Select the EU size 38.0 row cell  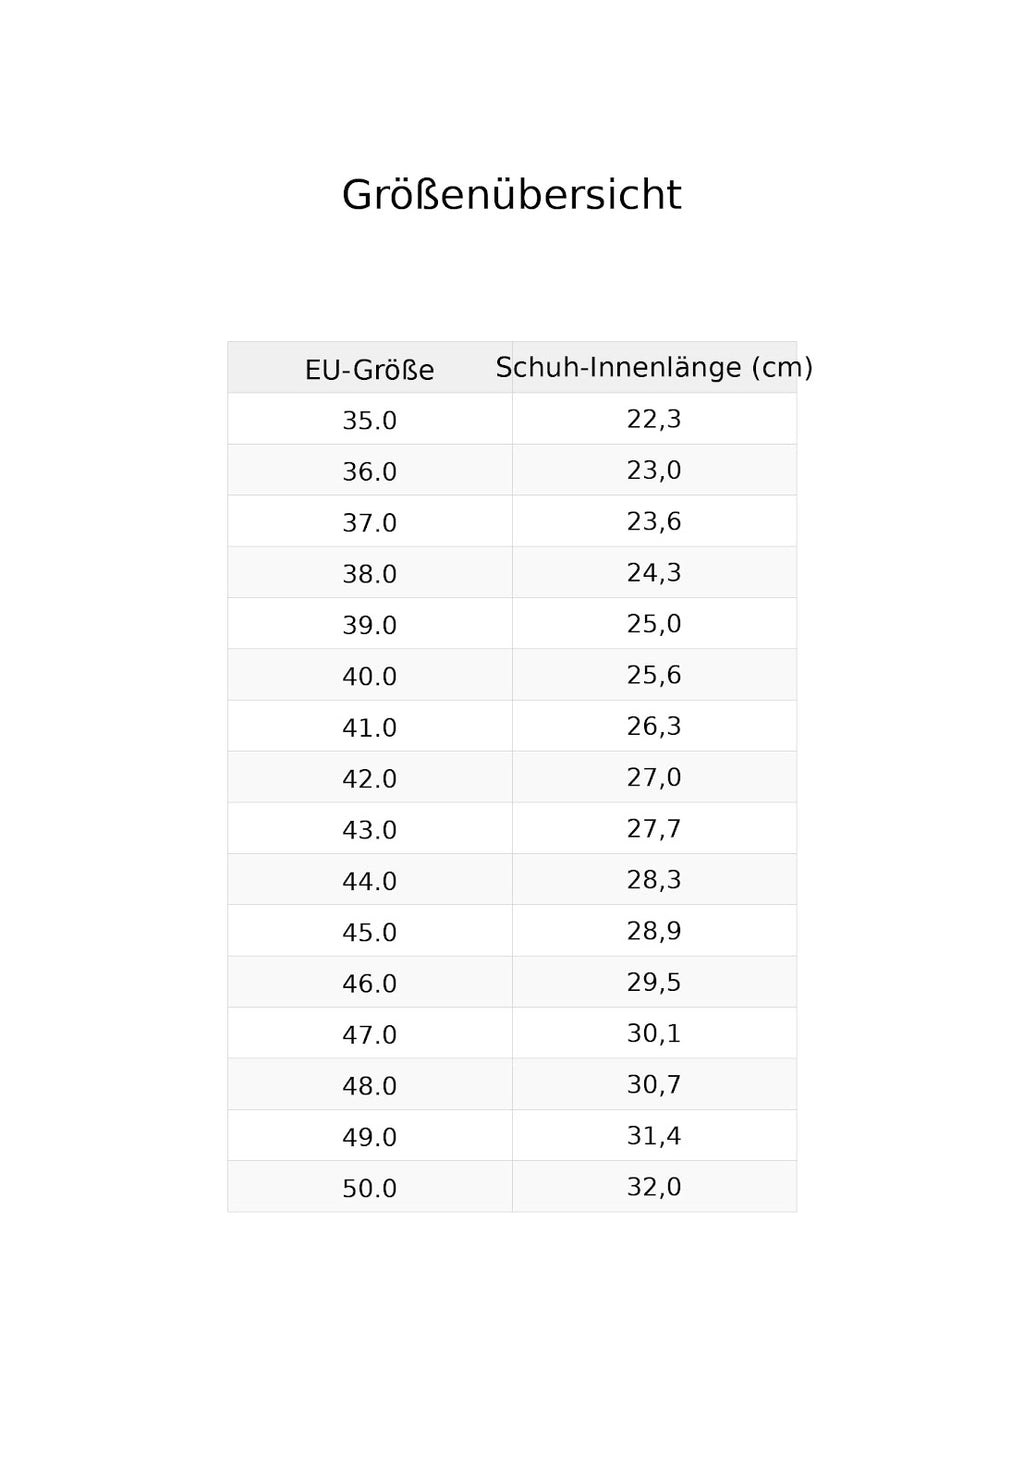pos(370,572)
